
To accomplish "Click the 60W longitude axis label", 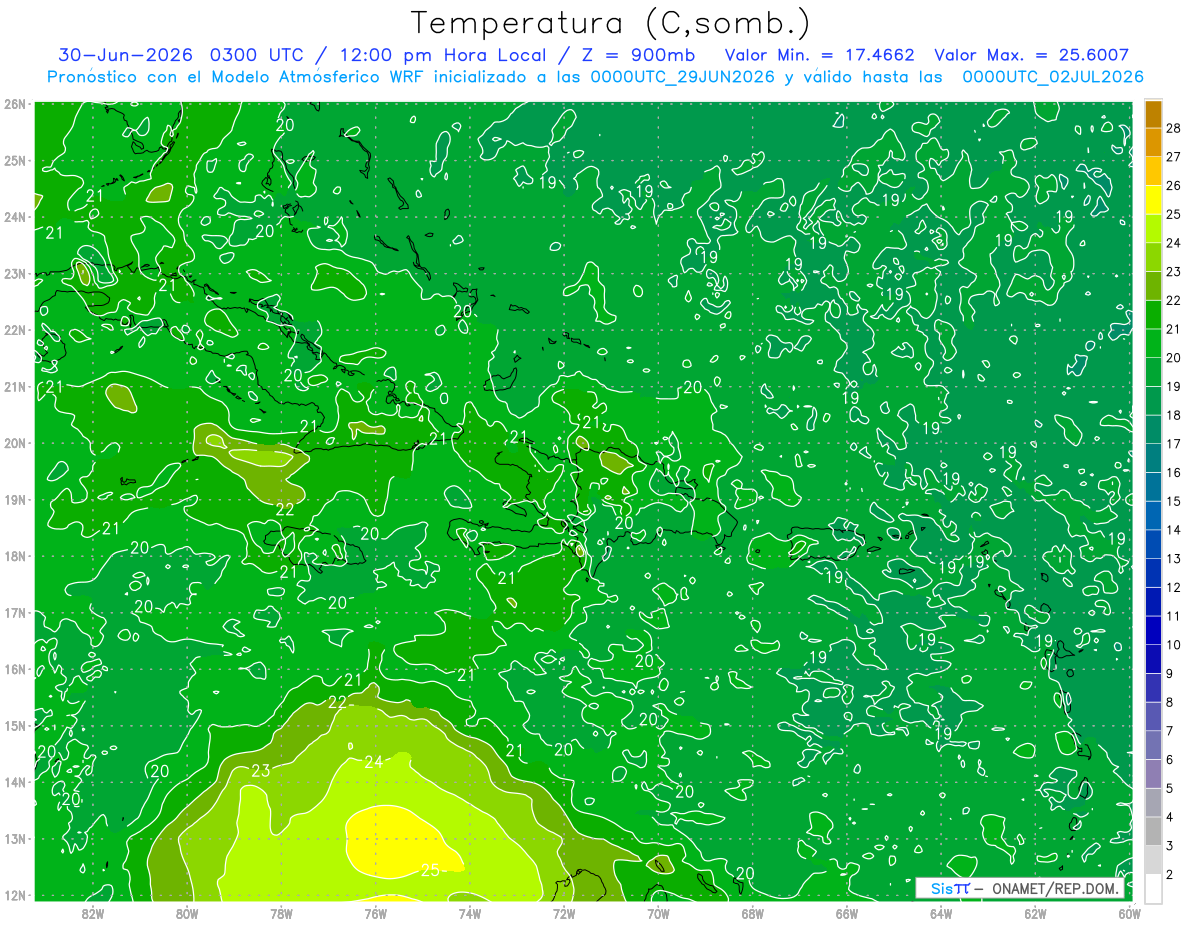I will click(x=1129, y=912).
